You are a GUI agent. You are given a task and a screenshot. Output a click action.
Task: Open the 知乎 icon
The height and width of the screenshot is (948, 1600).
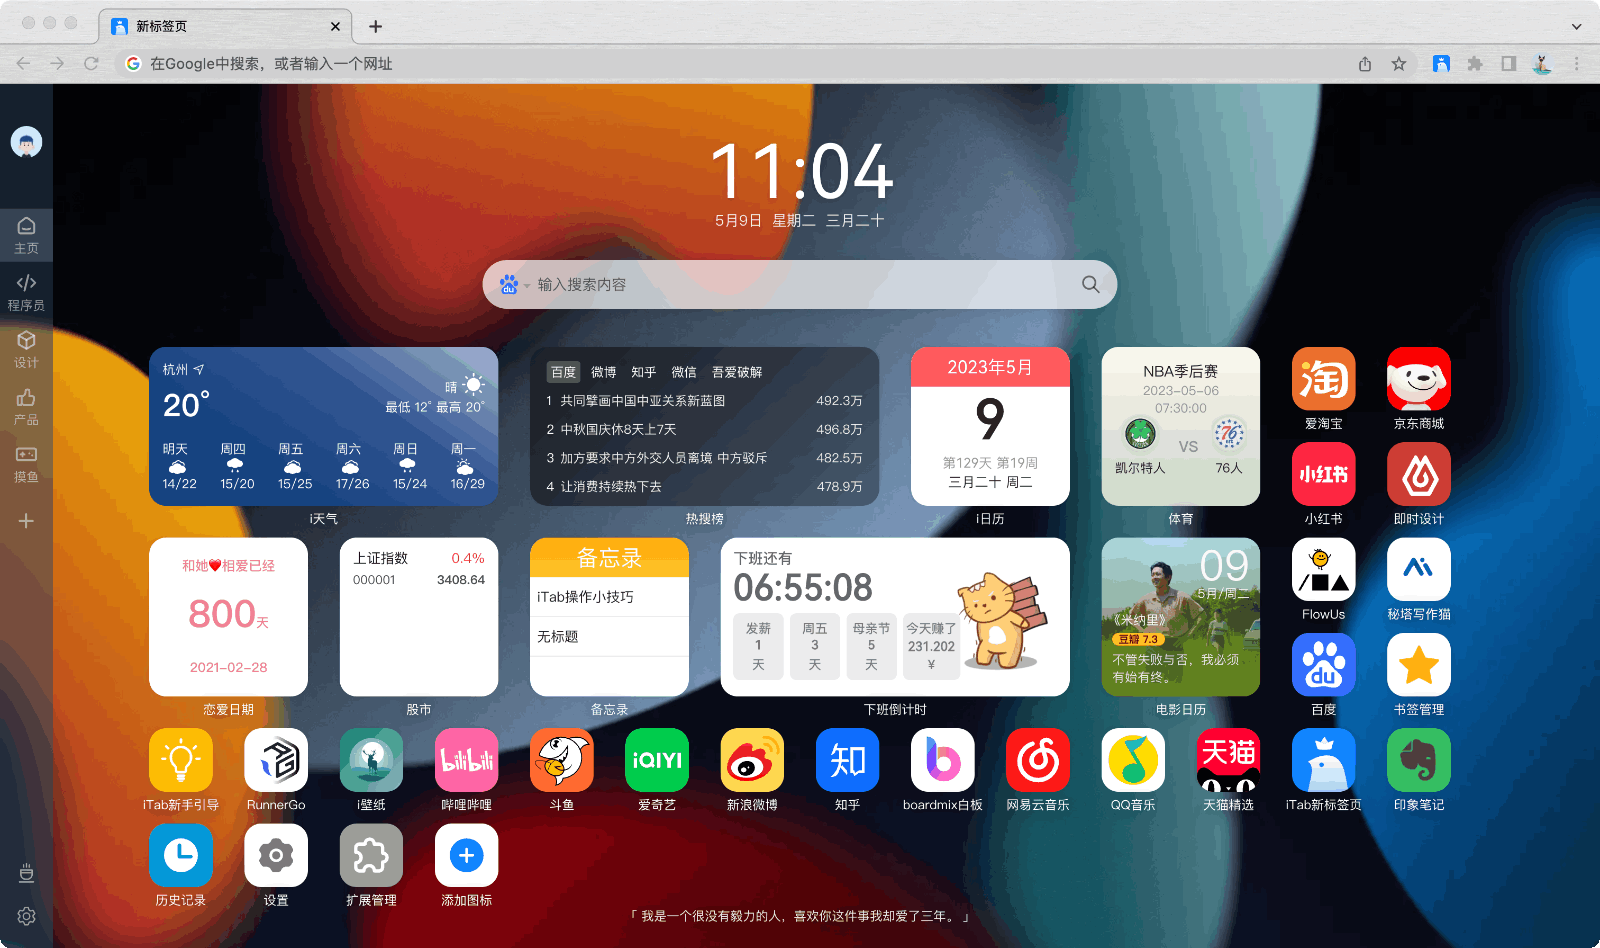point(847,760)
